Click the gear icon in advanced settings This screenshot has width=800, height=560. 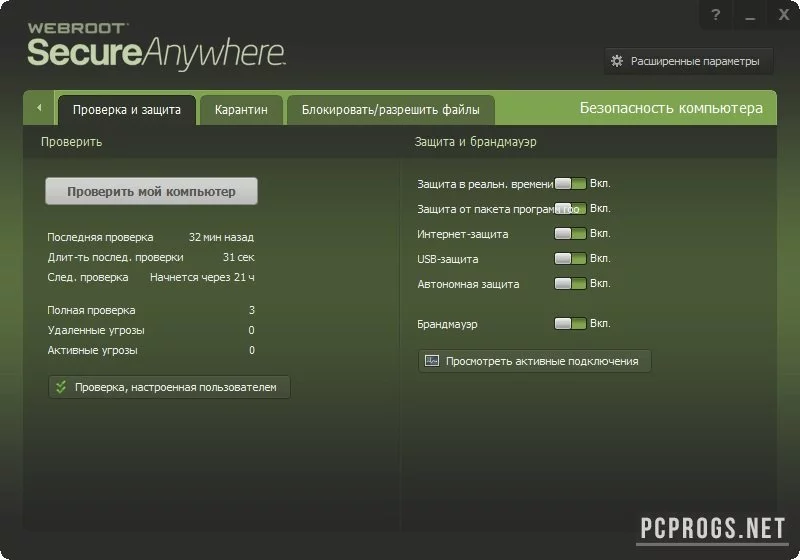pyautogui.click(x=617, y=61)
